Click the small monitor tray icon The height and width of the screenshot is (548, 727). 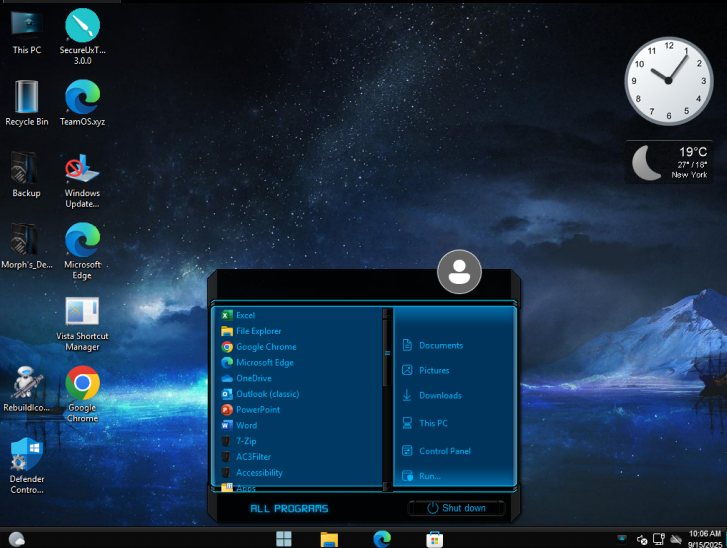point(622,539)
